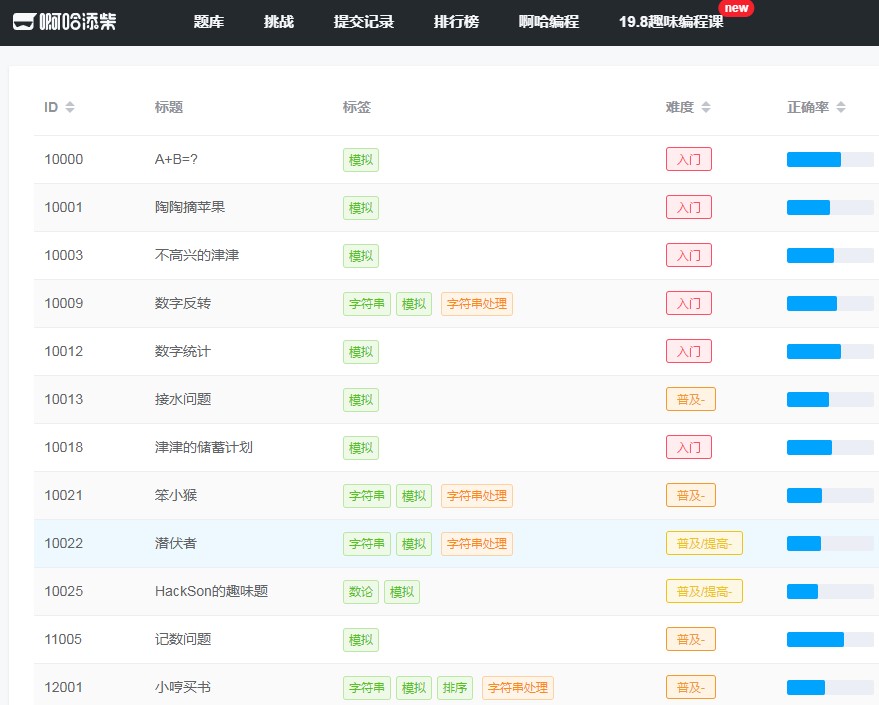Sort problems by 正确率 arrows

tap(840, 107)
